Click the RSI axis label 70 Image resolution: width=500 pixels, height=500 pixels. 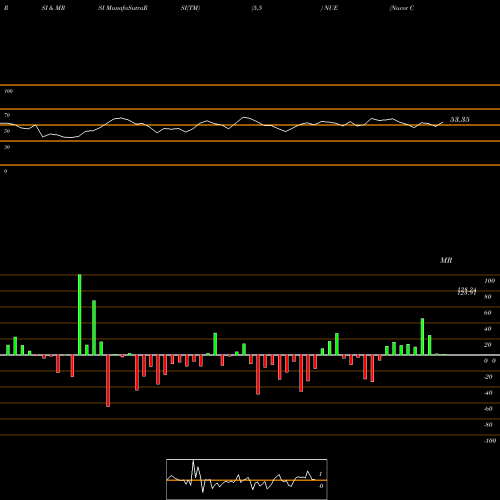point(7,115)
